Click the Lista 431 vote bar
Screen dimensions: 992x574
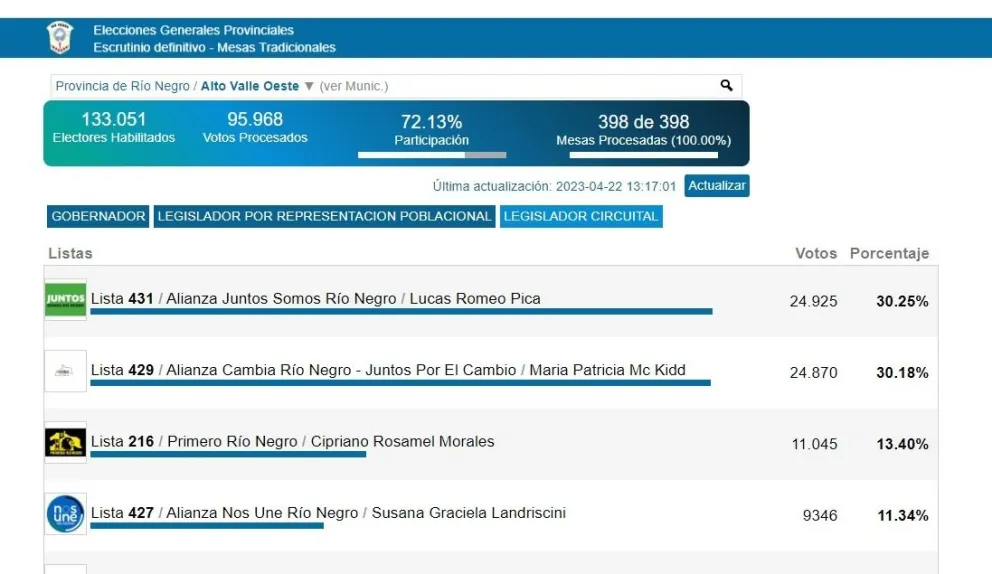[x=402, y=311]
